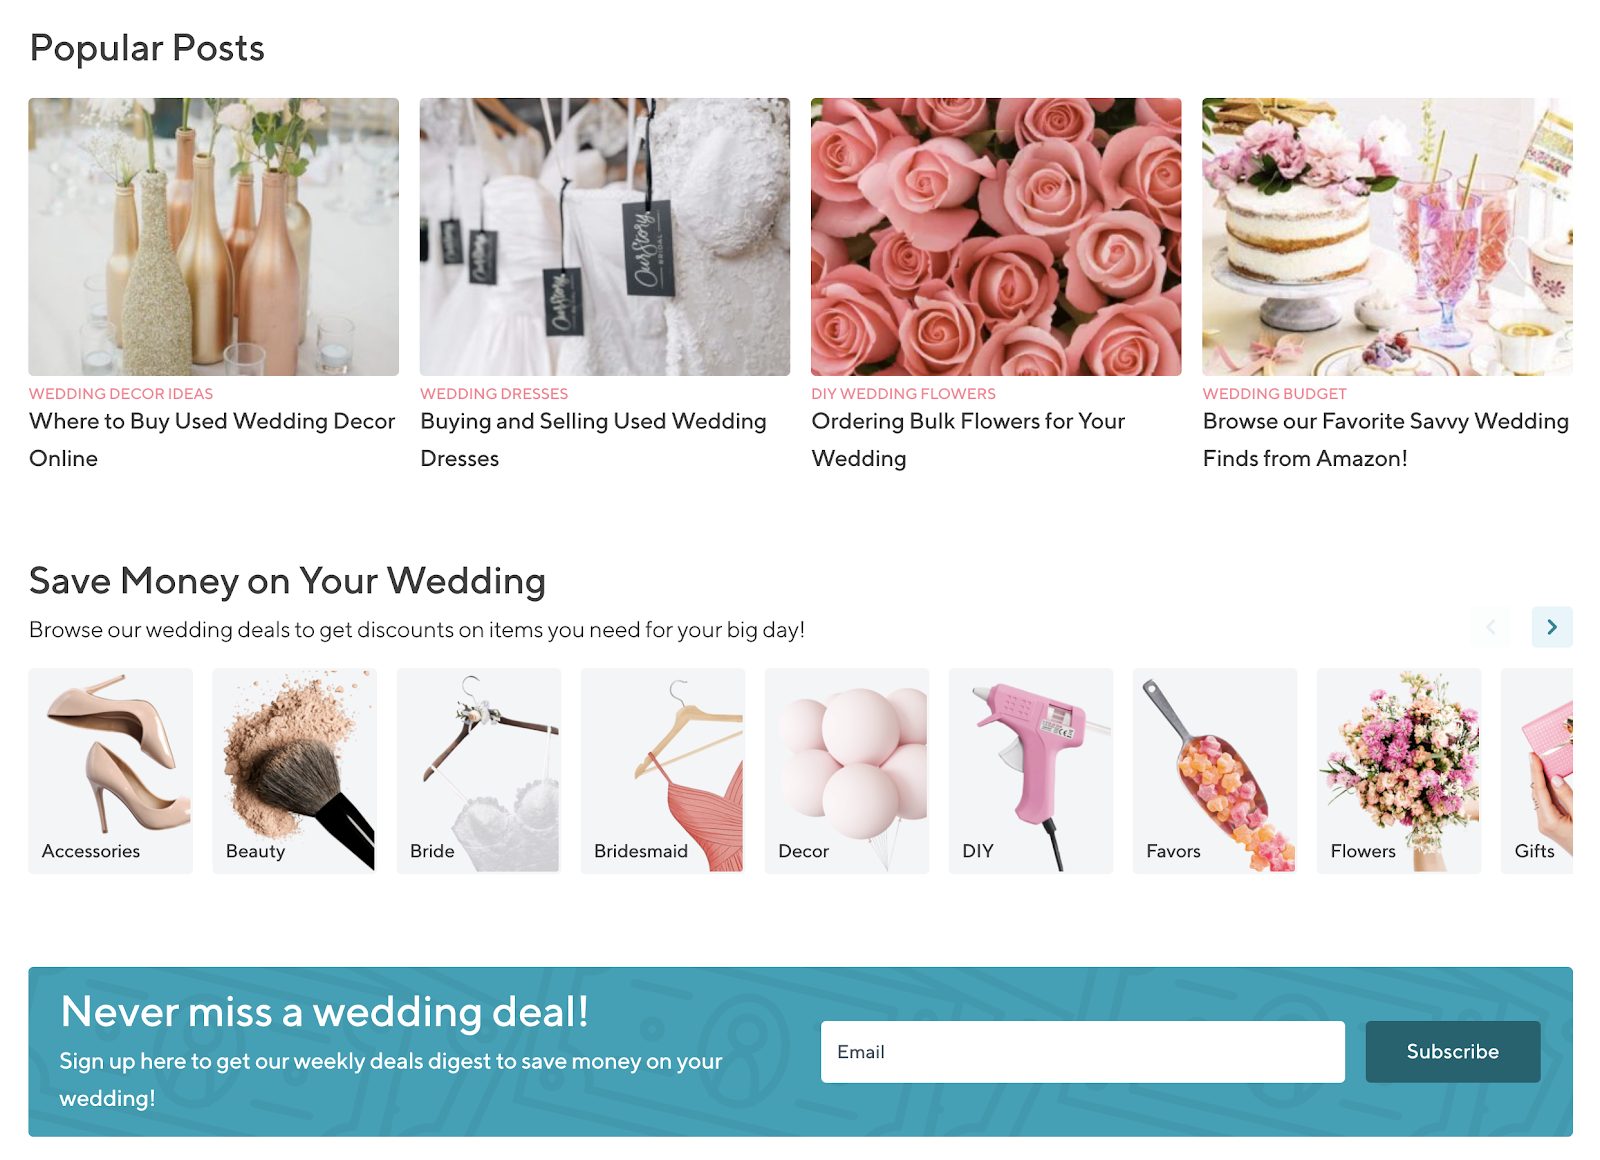Choose the Bridesmaid category tile

[663, 771]
